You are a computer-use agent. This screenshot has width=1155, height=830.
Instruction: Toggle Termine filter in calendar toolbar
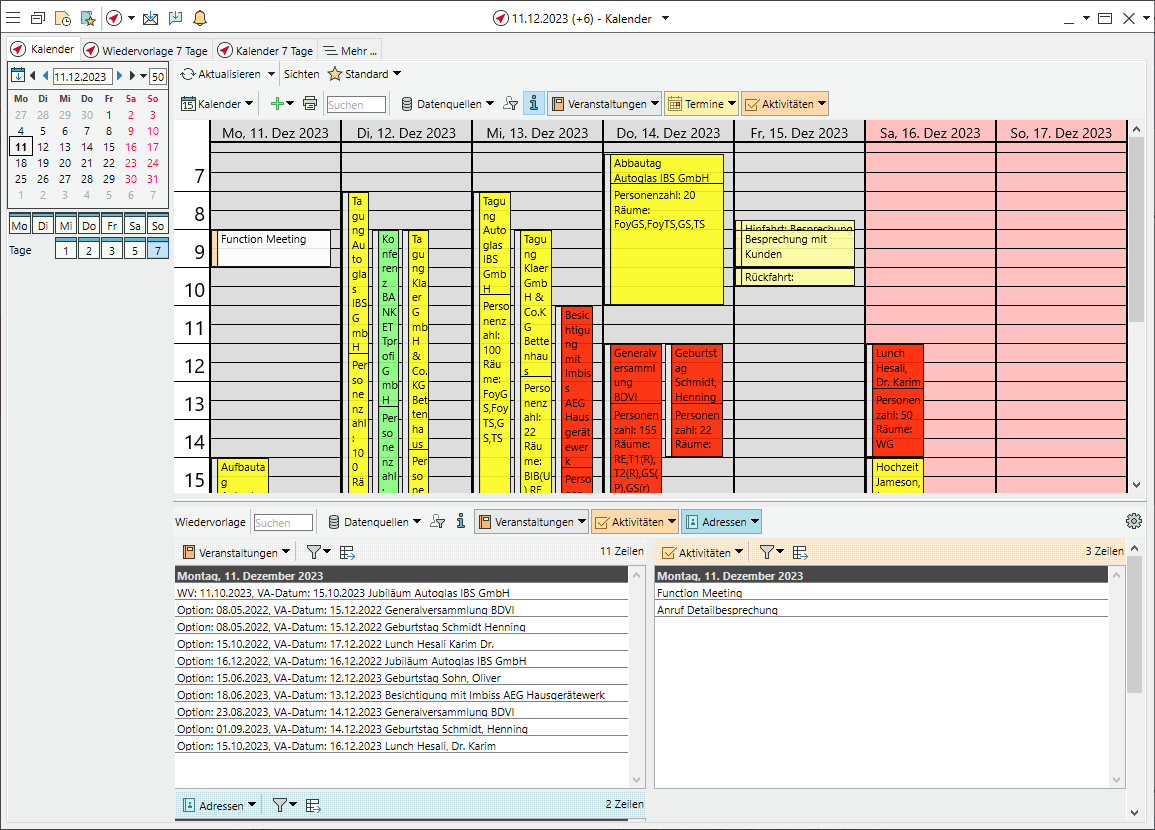pyautogui.click(x=701, y=104)
